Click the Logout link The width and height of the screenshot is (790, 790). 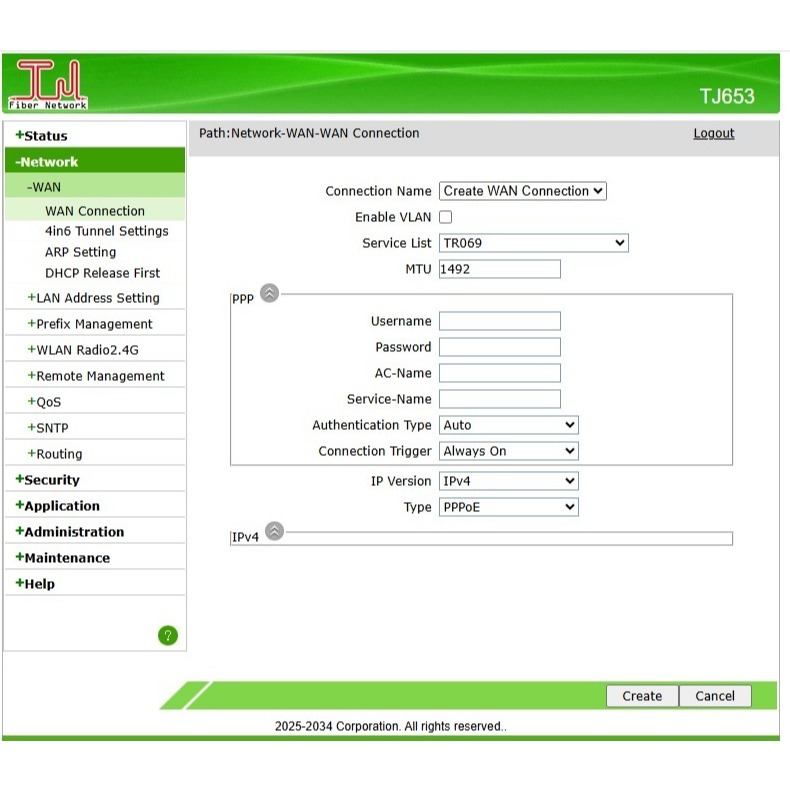tap(713, 133)
